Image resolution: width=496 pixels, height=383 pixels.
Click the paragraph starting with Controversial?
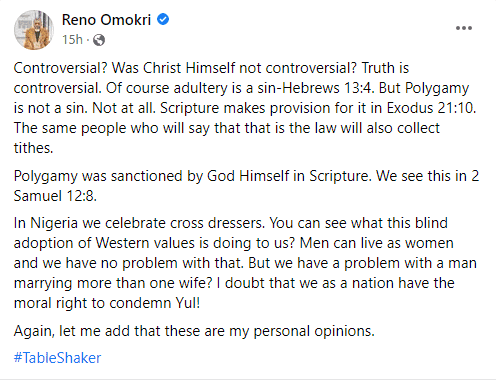pyautogui.click(x=245, y=108)
